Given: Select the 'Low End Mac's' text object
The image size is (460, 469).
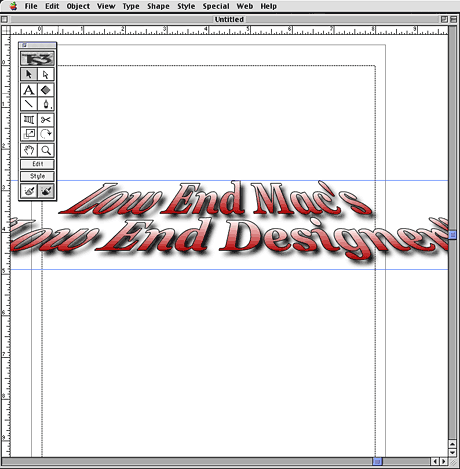Looking at the screenshot, I should pyautogui.click(x=216, y=199).
